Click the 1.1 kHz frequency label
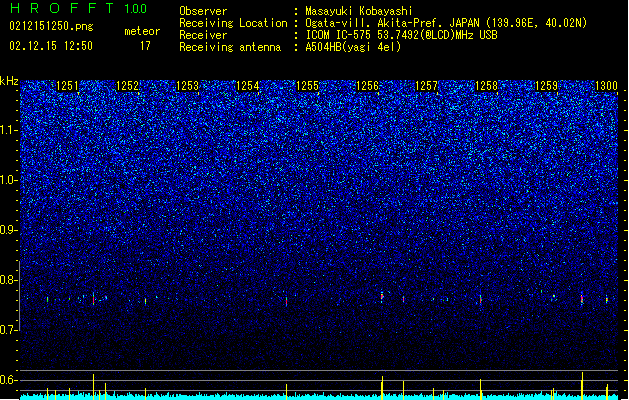This screenshot has width=629, height=400. click(9, 130)
